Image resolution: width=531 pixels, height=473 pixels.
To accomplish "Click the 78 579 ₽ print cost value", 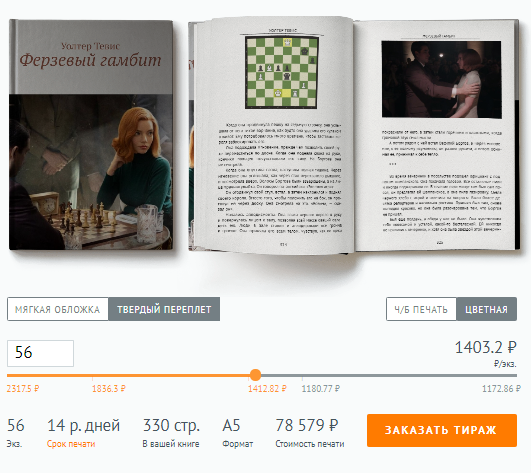I will (307, 425).
